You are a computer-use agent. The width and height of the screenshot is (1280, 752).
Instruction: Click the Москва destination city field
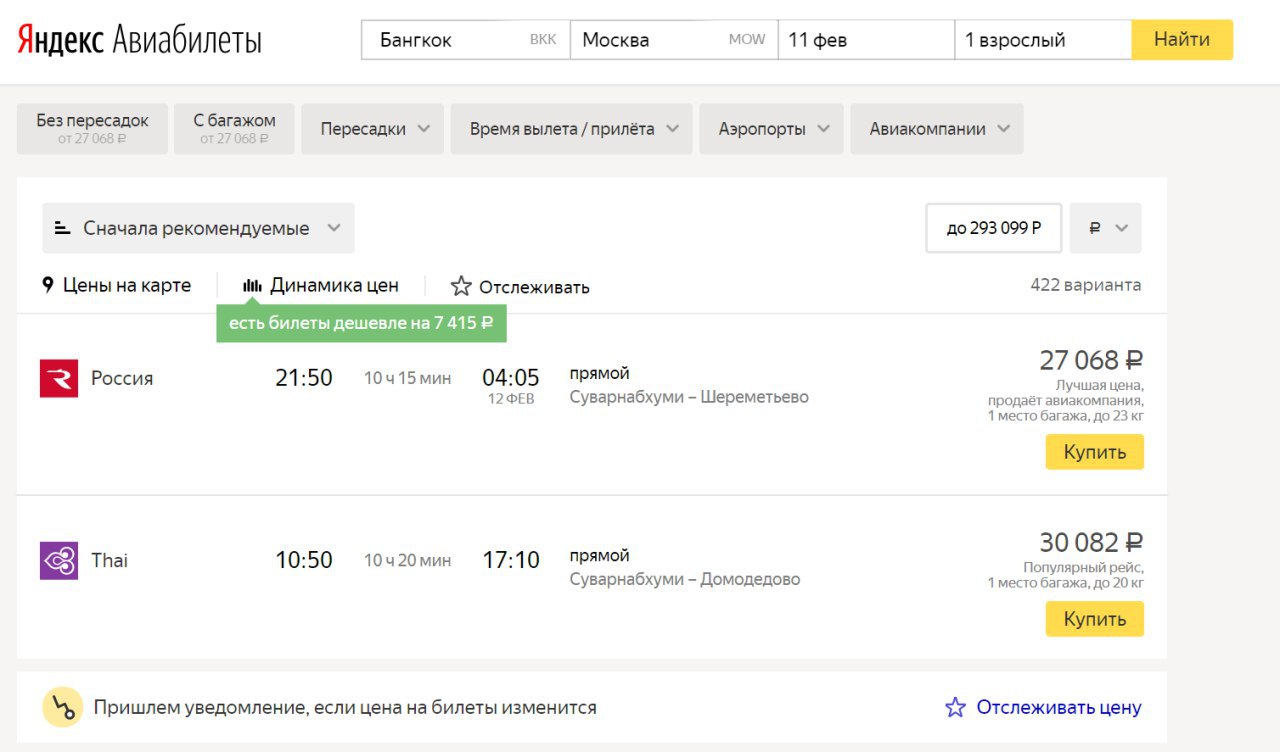click(x=674, y=40)
